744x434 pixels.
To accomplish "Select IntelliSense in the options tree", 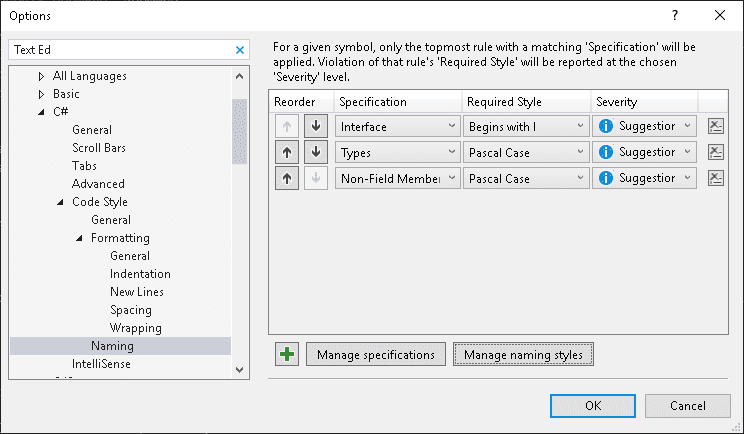I will click(101, 364).
